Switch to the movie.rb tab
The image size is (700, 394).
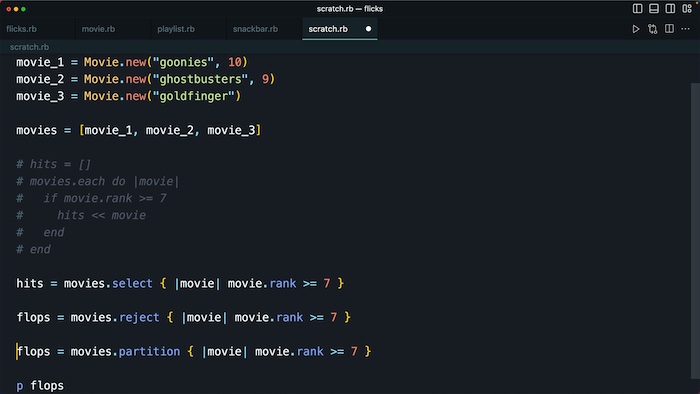98,29
